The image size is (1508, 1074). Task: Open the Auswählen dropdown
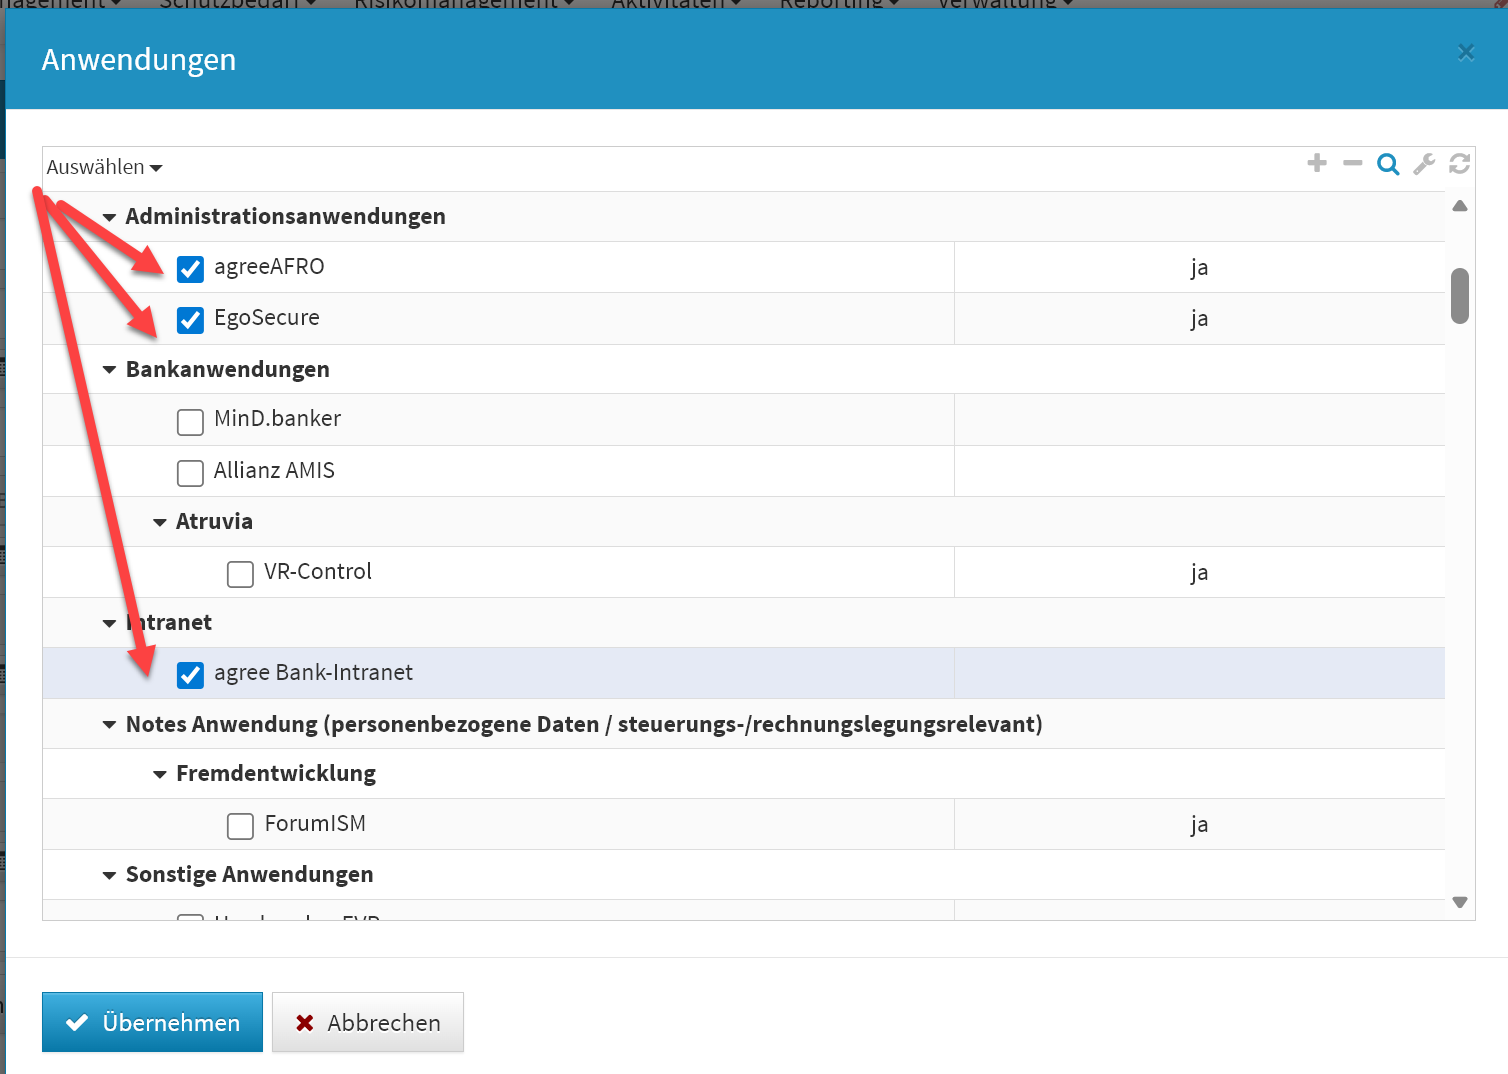[x=104, y=167]
